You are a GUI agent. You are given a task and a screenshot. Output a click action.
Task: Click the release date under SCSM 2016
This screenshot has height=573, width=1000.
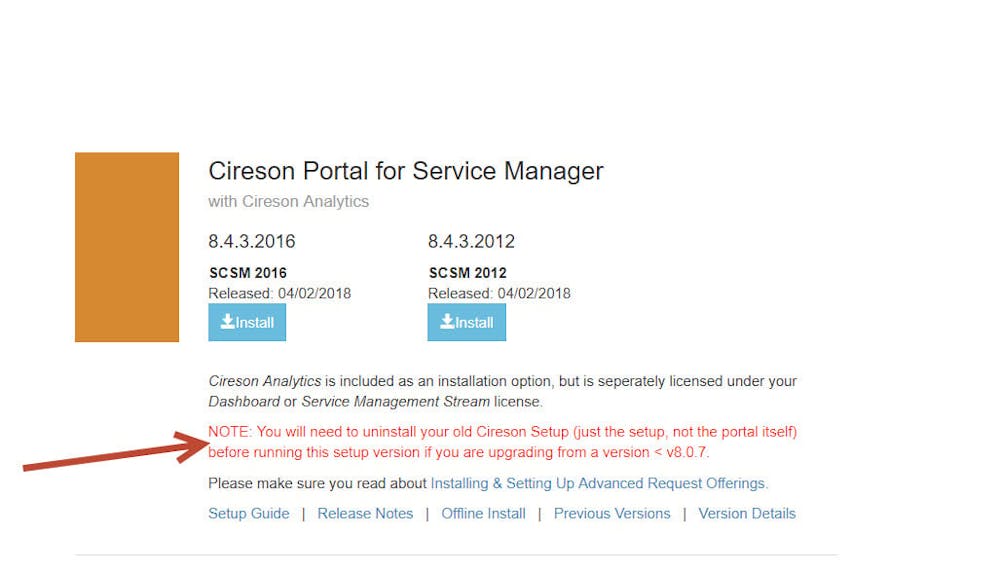[x=279, y=293]
